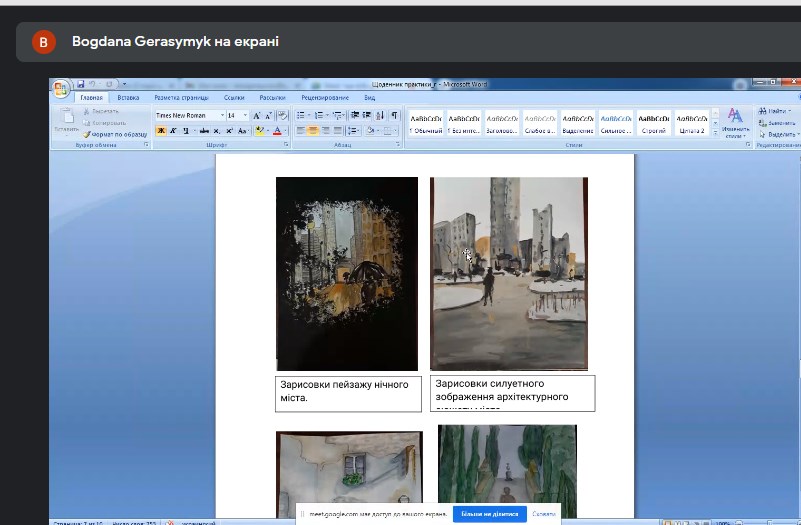Screen dimensions: 801x525
Task: Toggle italic К formatting
Action: (x=173, y=131)
